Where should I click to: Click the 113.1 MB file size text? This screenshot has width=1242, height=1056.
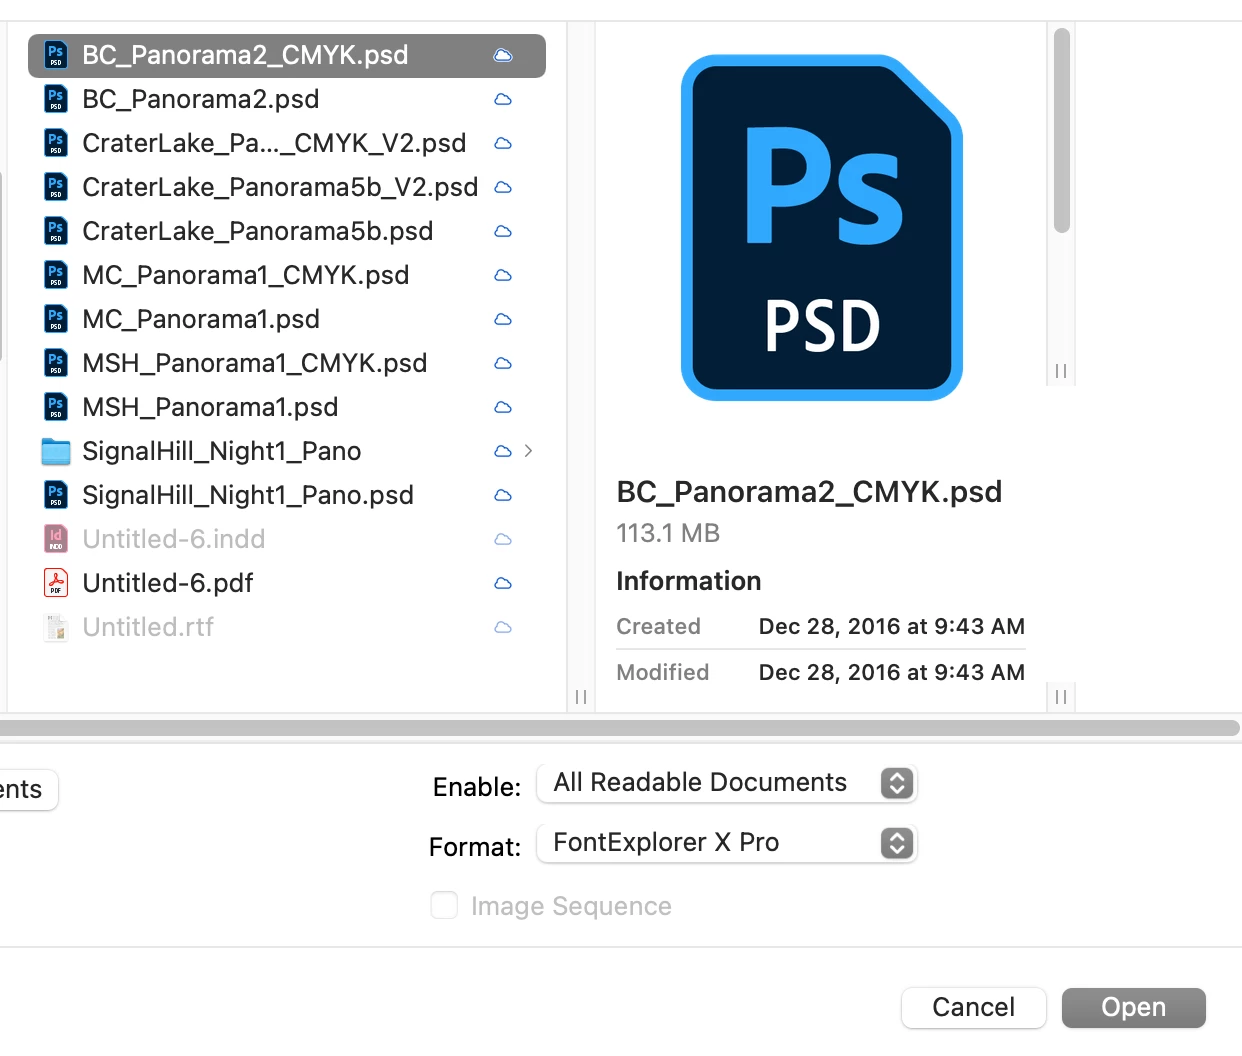pos(668,533)
